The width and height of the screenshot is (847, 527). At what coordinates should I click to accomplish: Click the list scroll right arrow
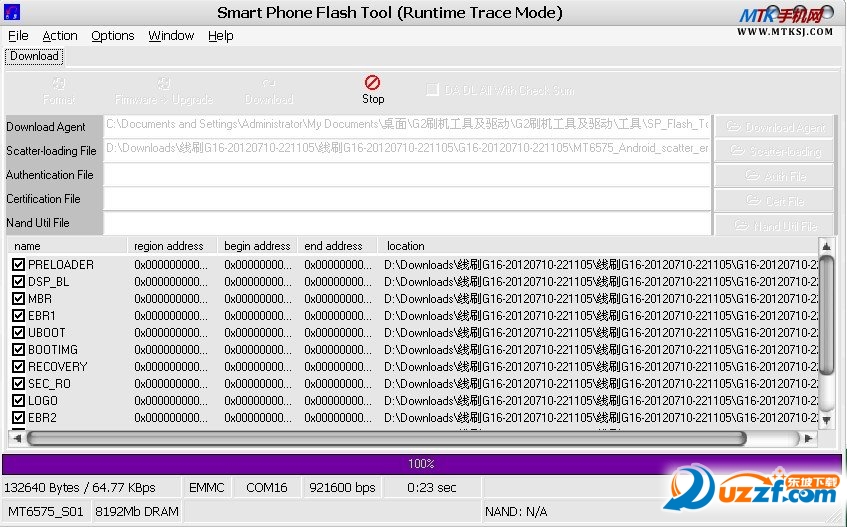click(809, 438)
